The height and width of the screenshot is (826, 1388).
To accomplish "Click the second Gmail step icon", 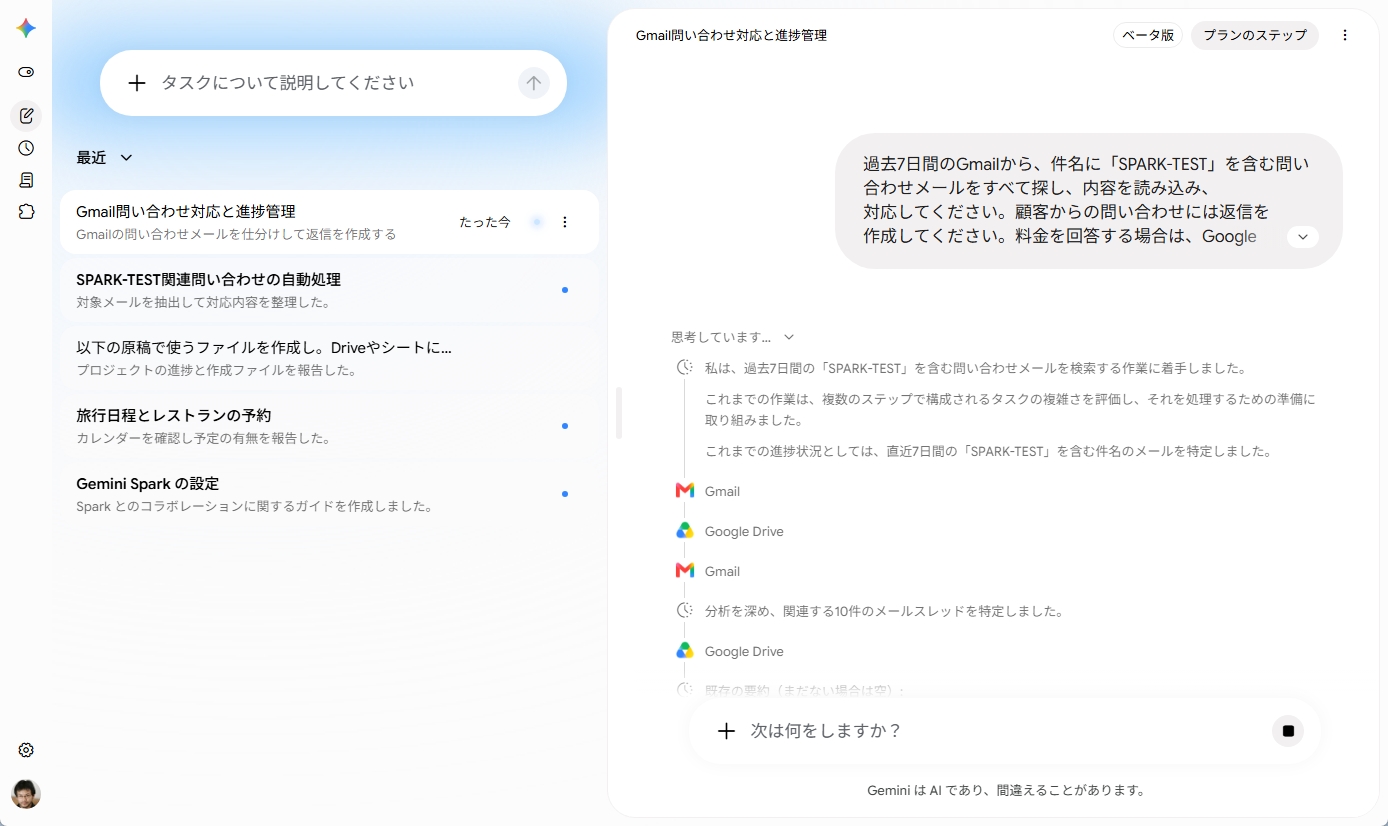I will [x=685, y=571].
